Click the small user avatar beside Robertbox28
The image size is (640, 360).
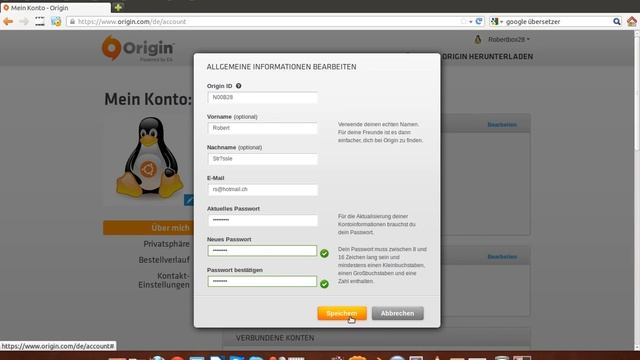pos(478,39)
